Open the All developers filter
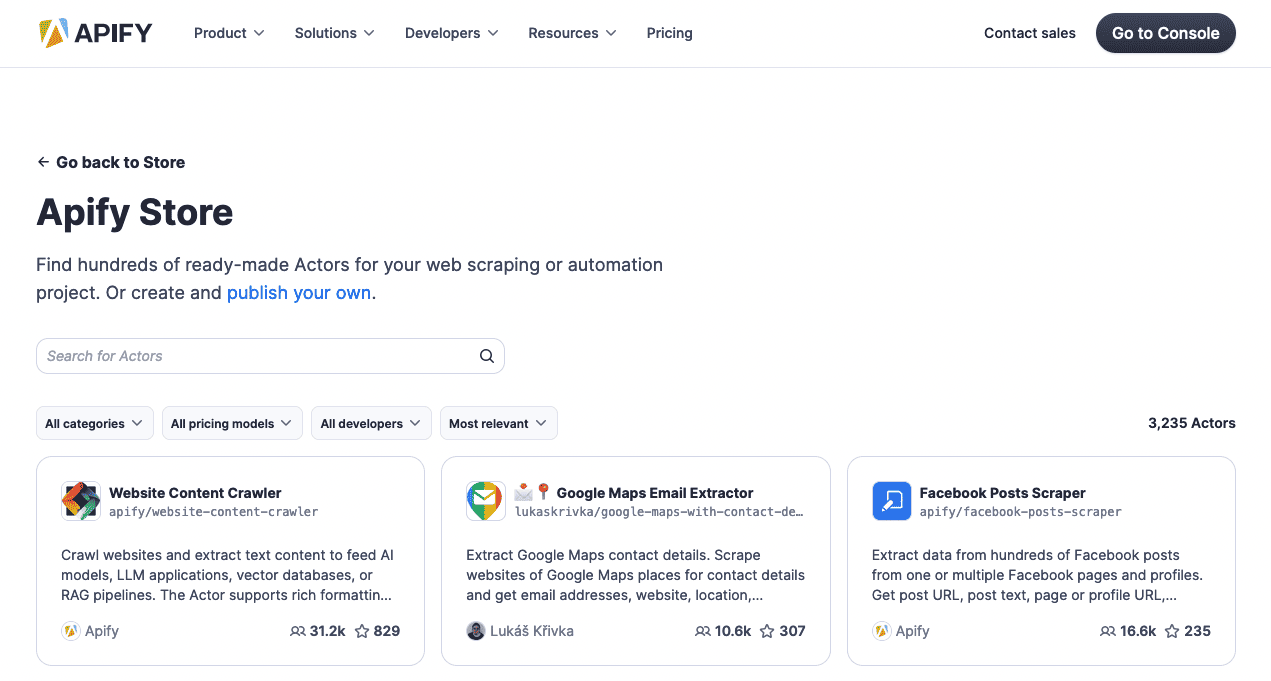This screenshot has width=1271, height=681. pos(370,423)
